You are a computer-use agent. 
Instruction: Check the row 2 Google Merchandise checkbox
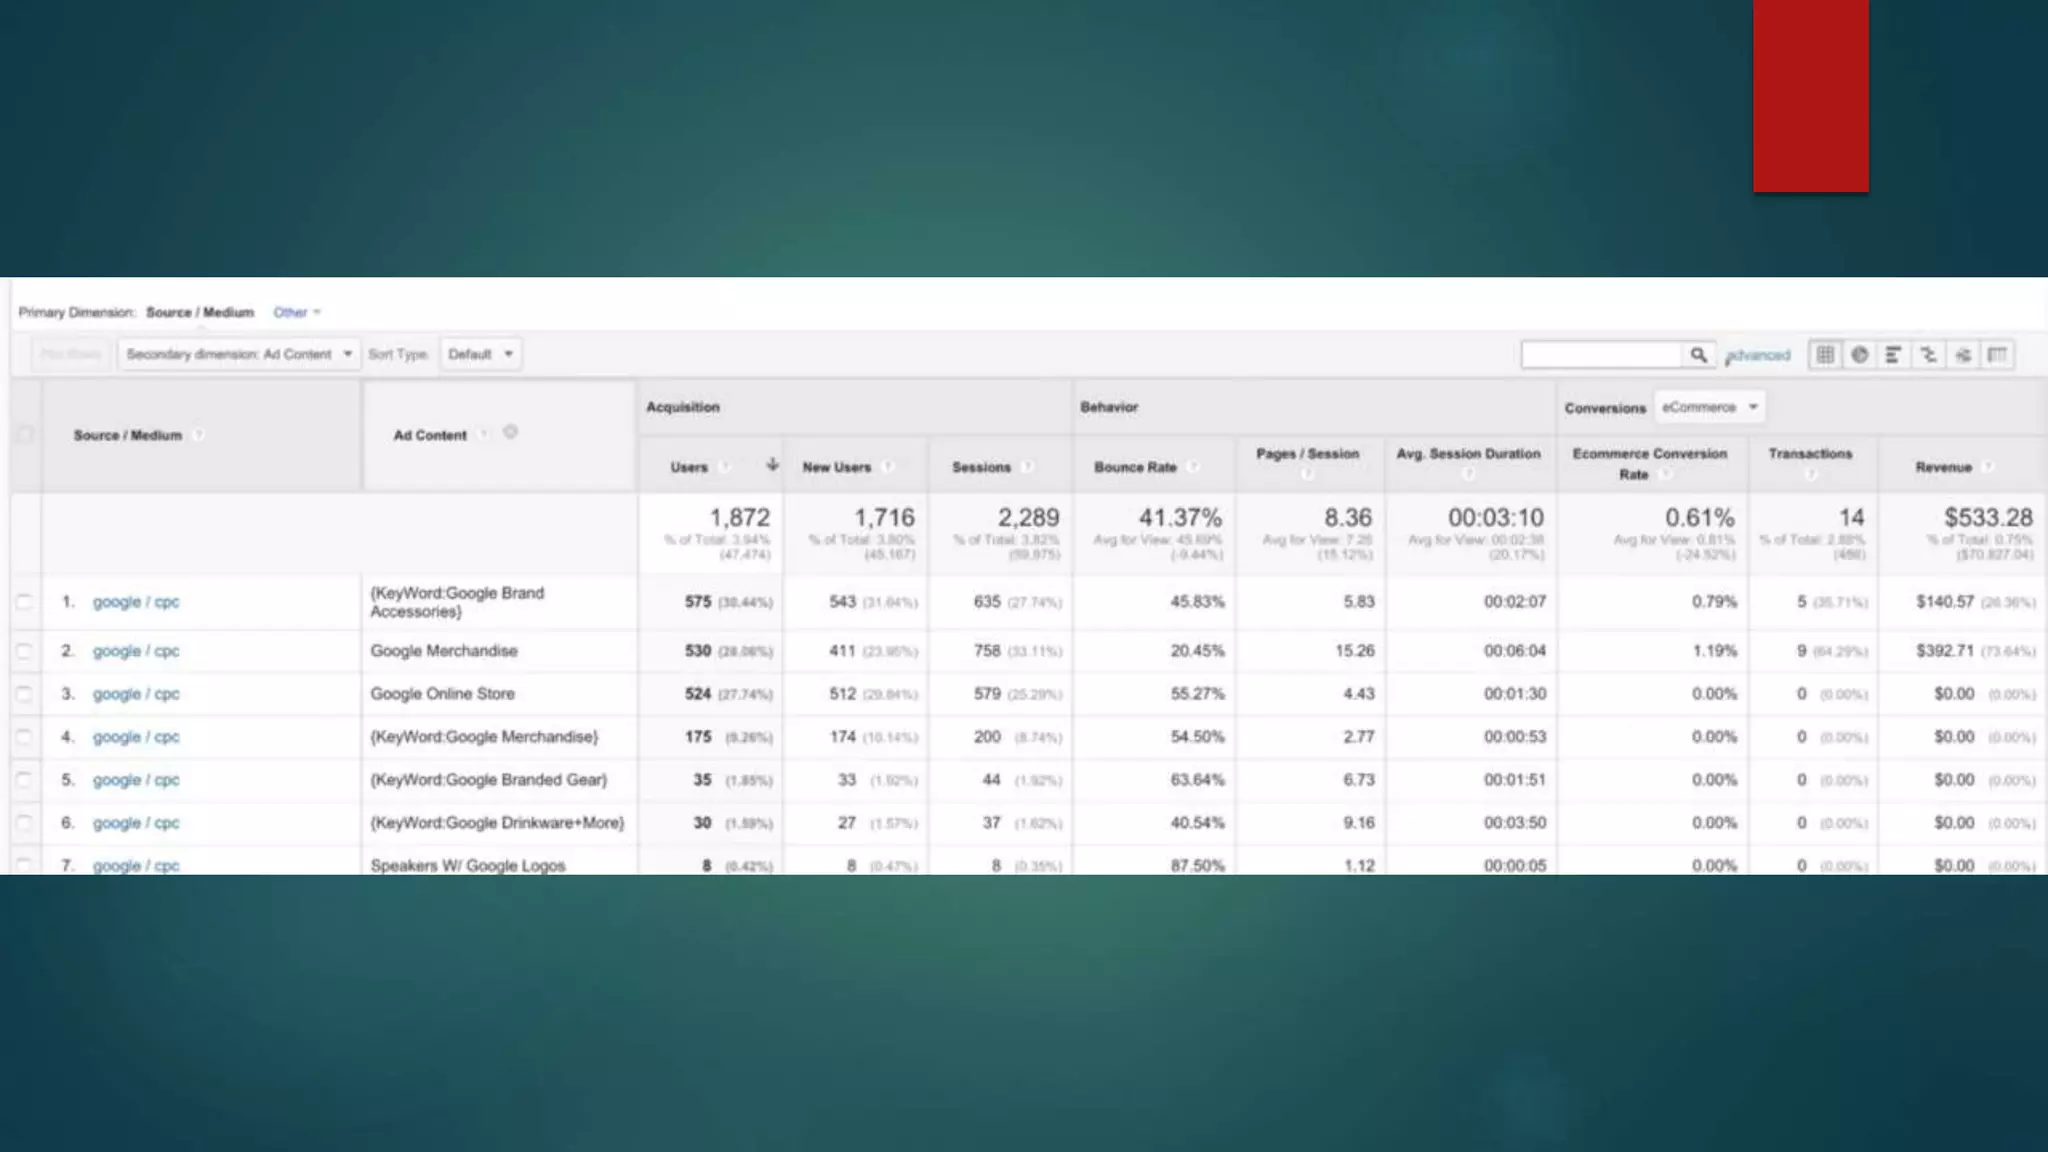tap(24, 651)
